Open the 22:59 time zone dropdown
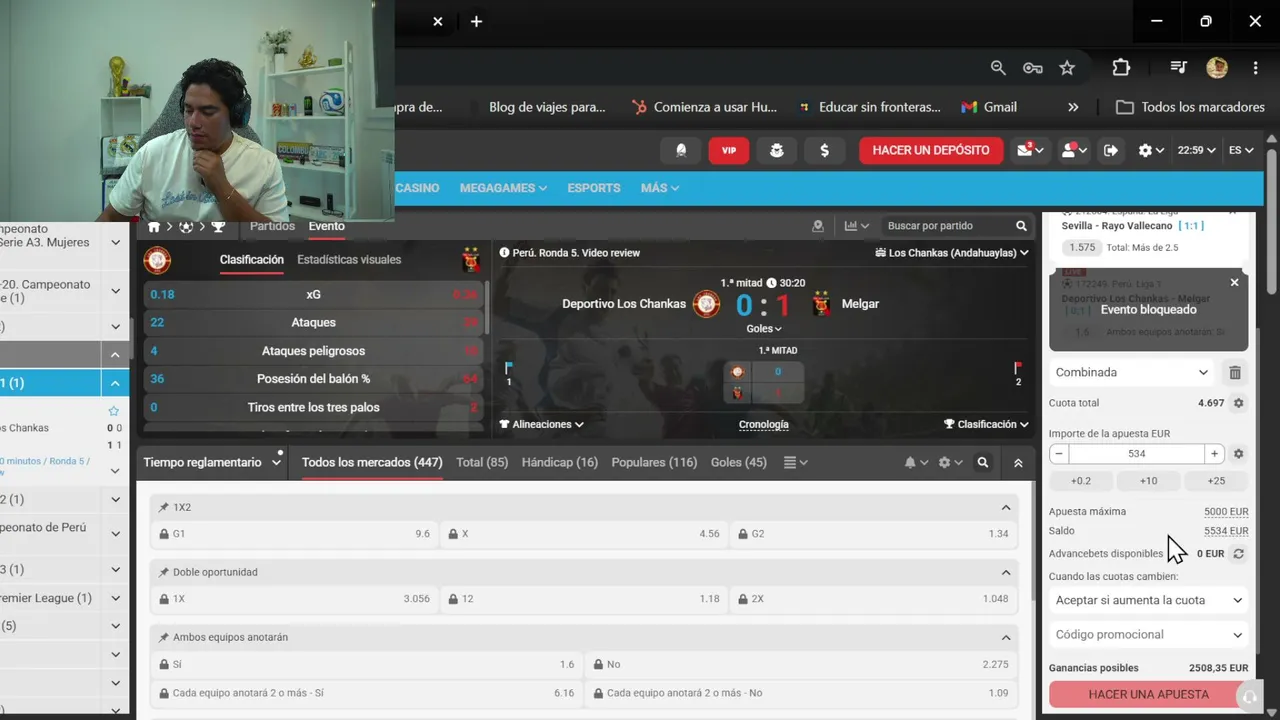 1196,150
